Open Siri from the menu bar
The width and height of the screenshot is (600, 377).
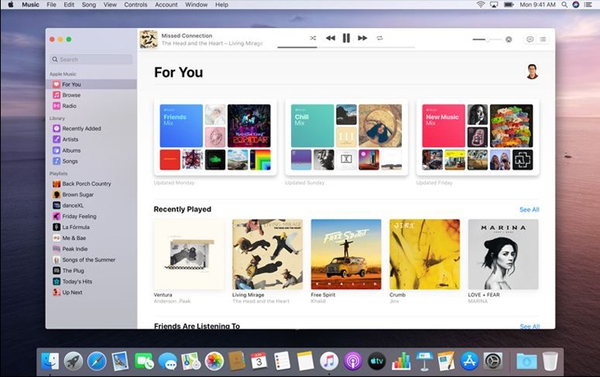576,5
